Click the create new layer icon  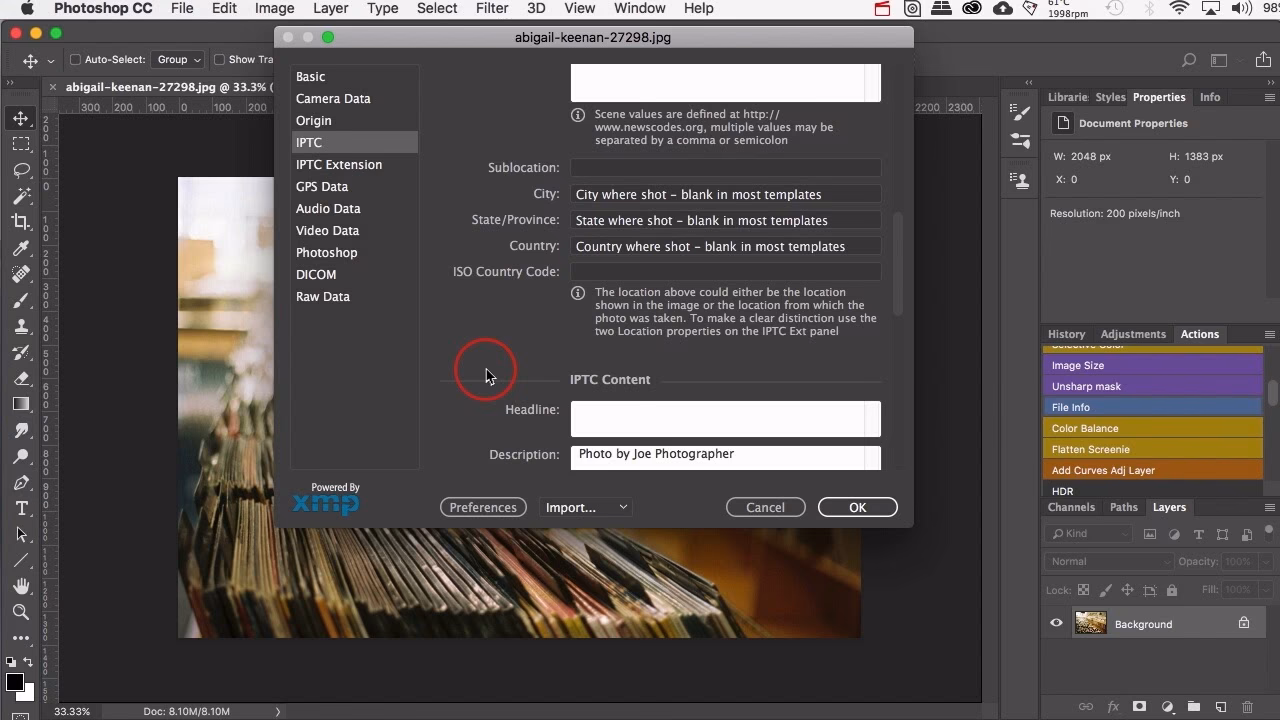click(1220, 707)
